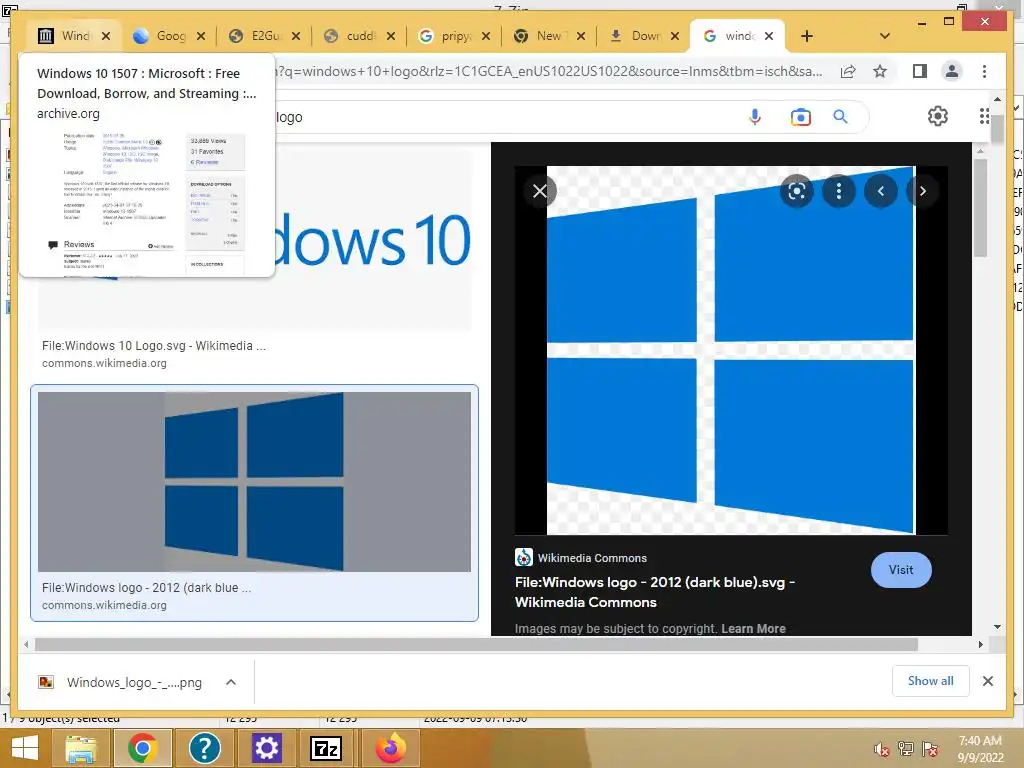Launch Firefox from the taskbar
This screenshot has width=1024, height=768.
tap(391, 748)
